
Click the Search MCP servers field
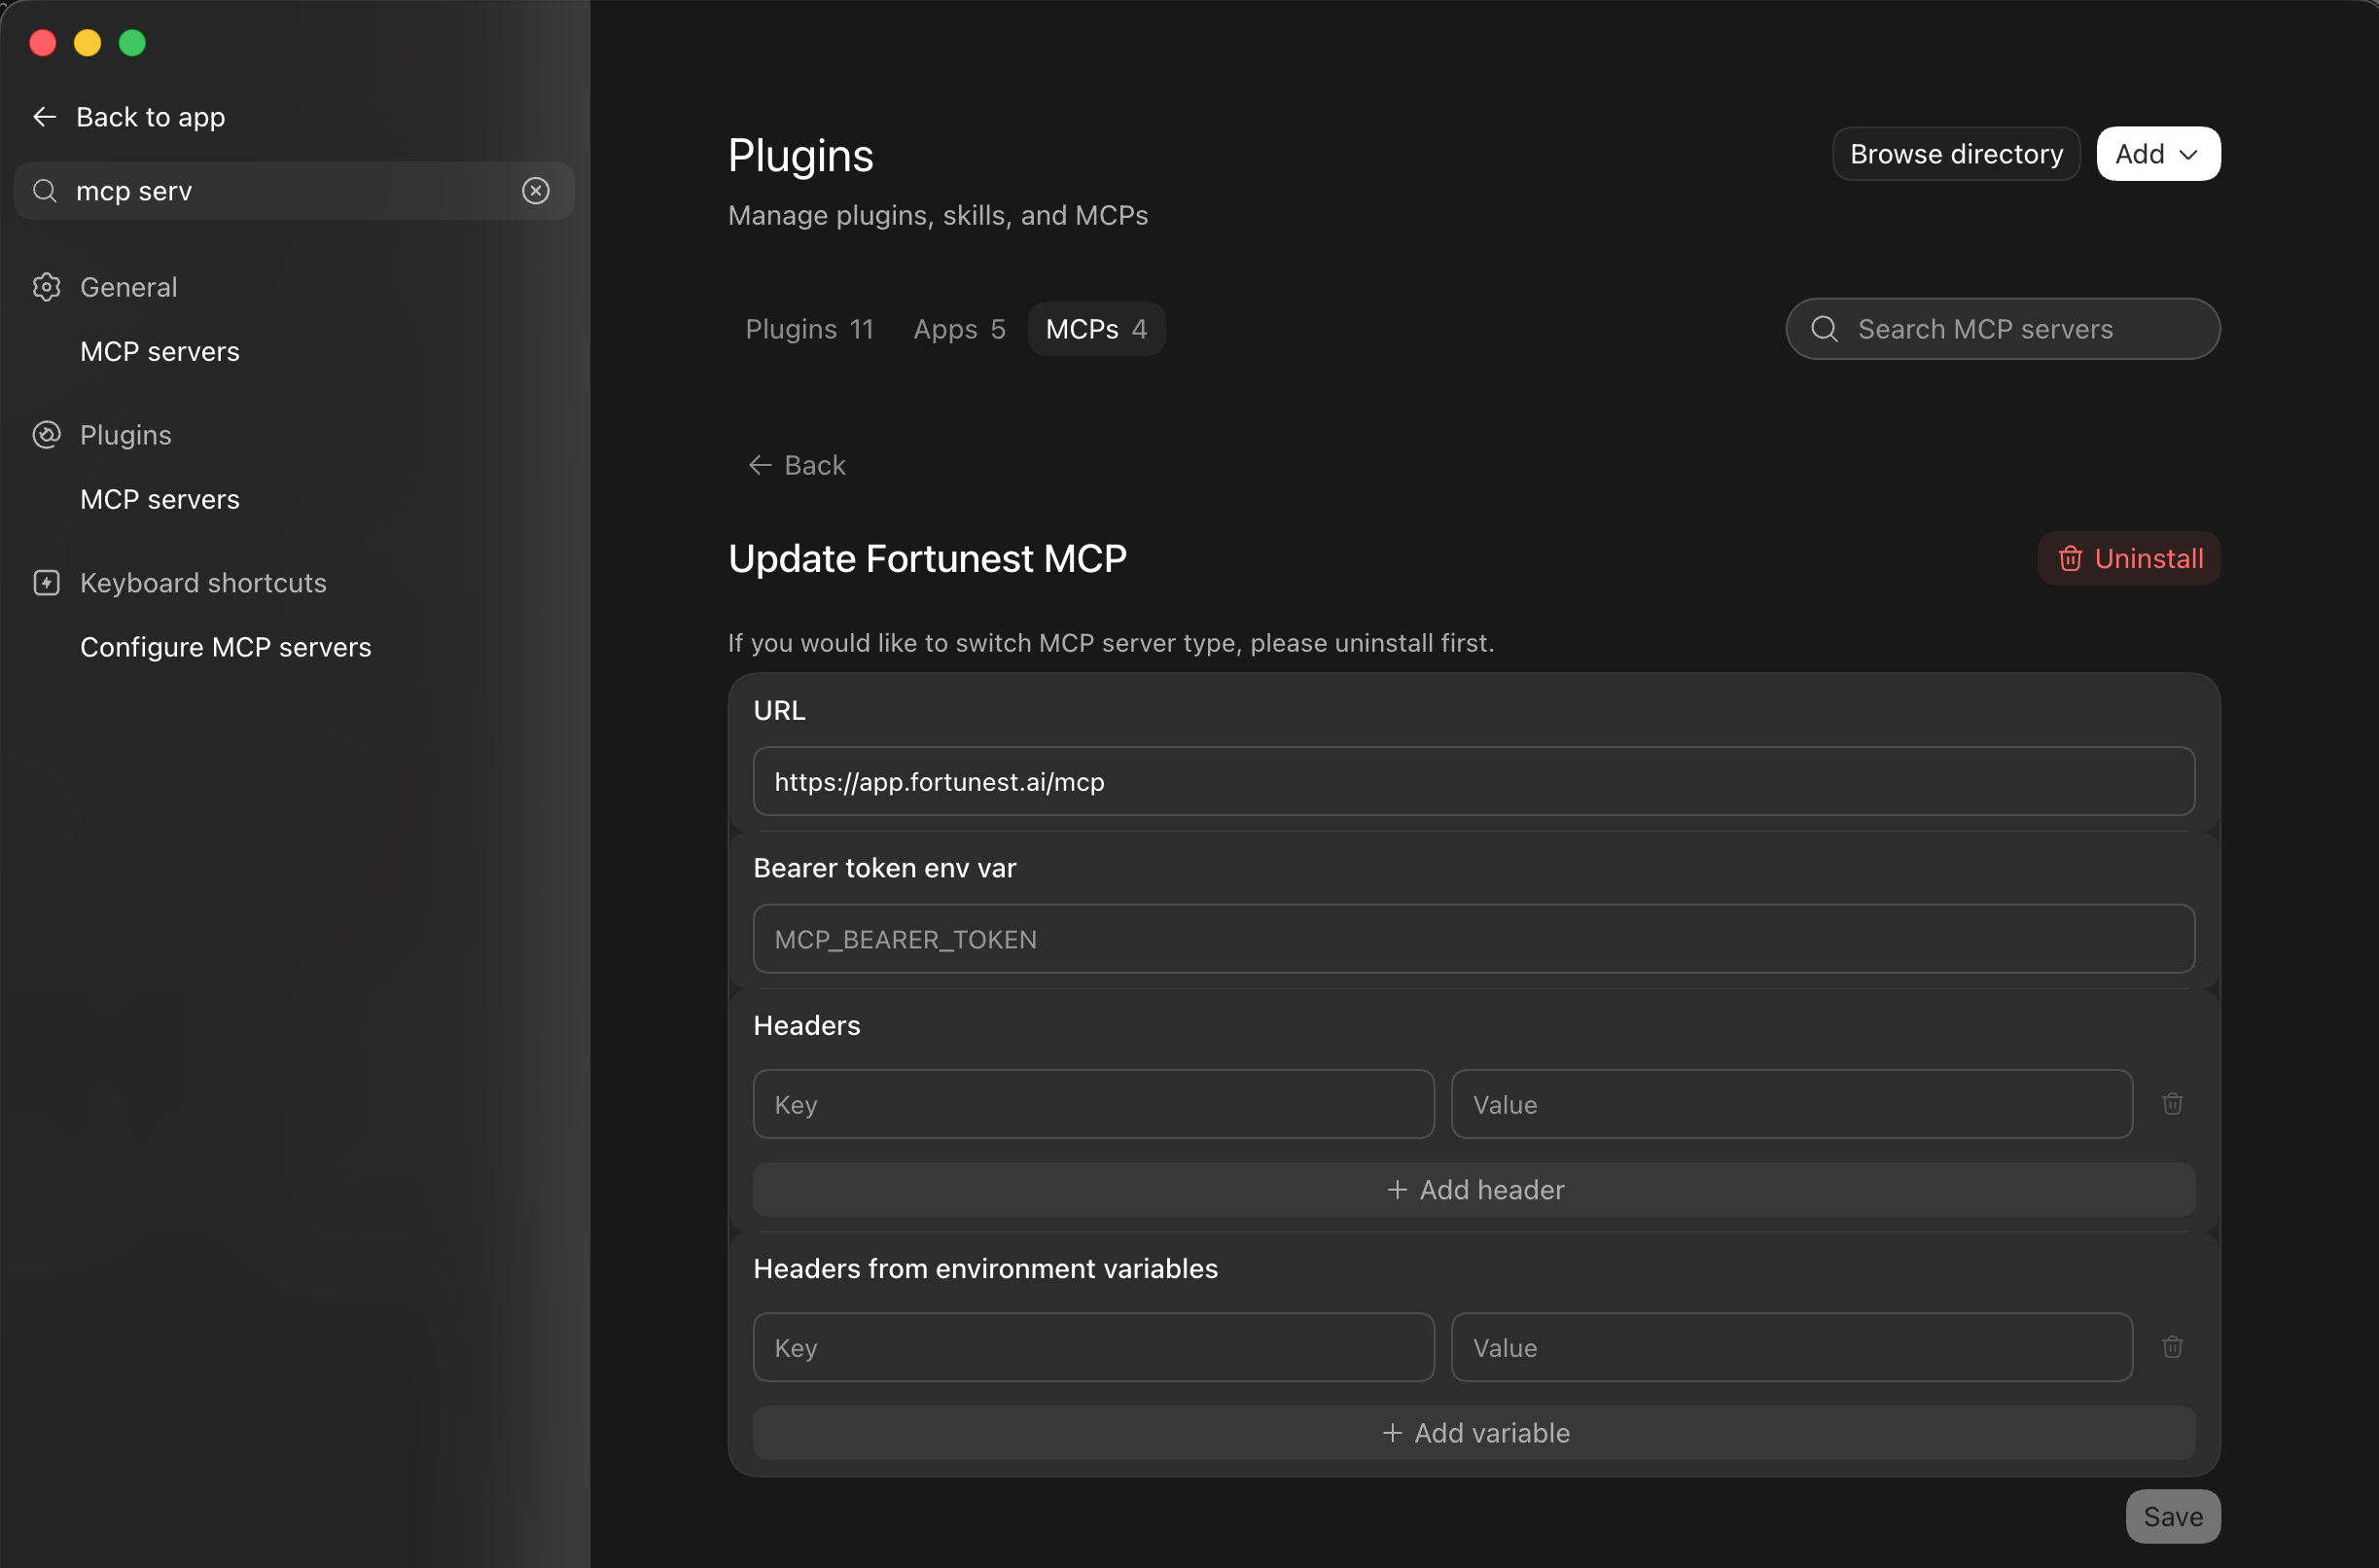click(2003, 329)
